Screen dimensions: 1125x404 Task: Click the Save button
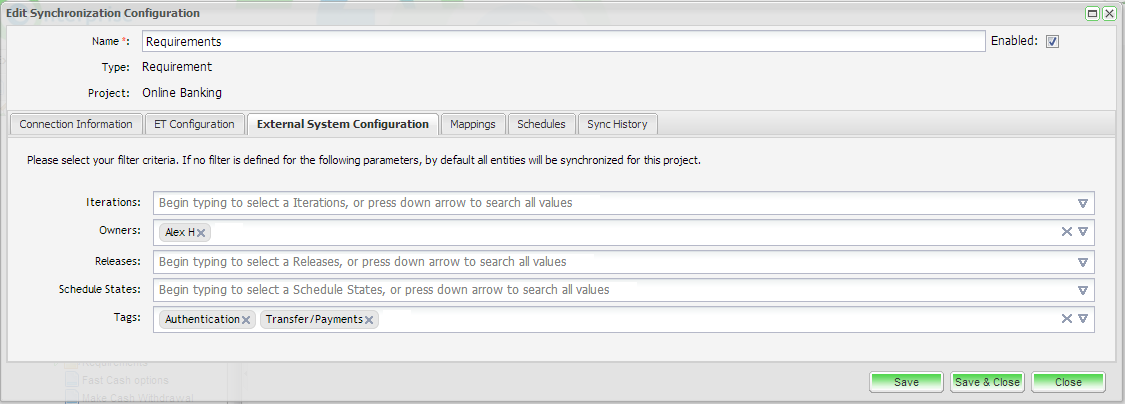(906, 382)
